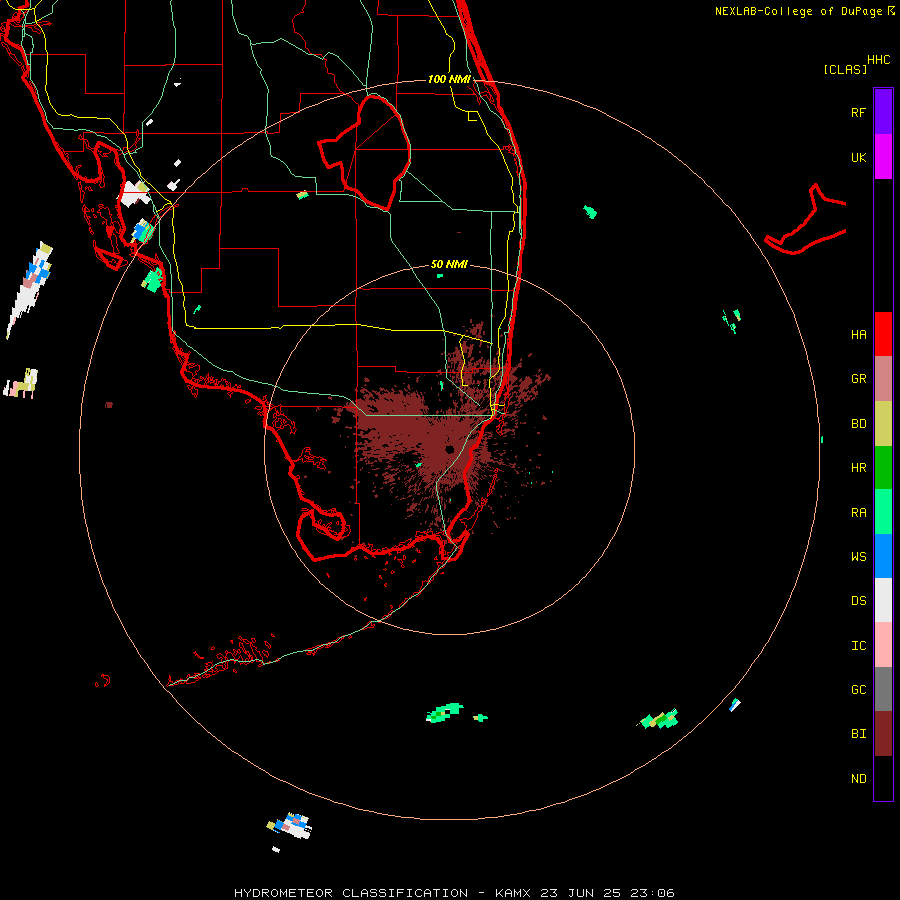Click the IC pink legend swatch
Viewport: 900px width, 900px height.
pos(883,645)
